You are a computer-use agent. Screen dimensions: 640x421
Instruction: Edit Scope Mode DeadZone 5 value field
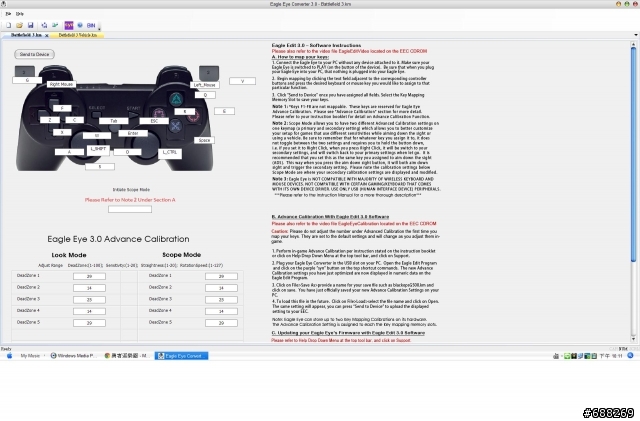221,323
